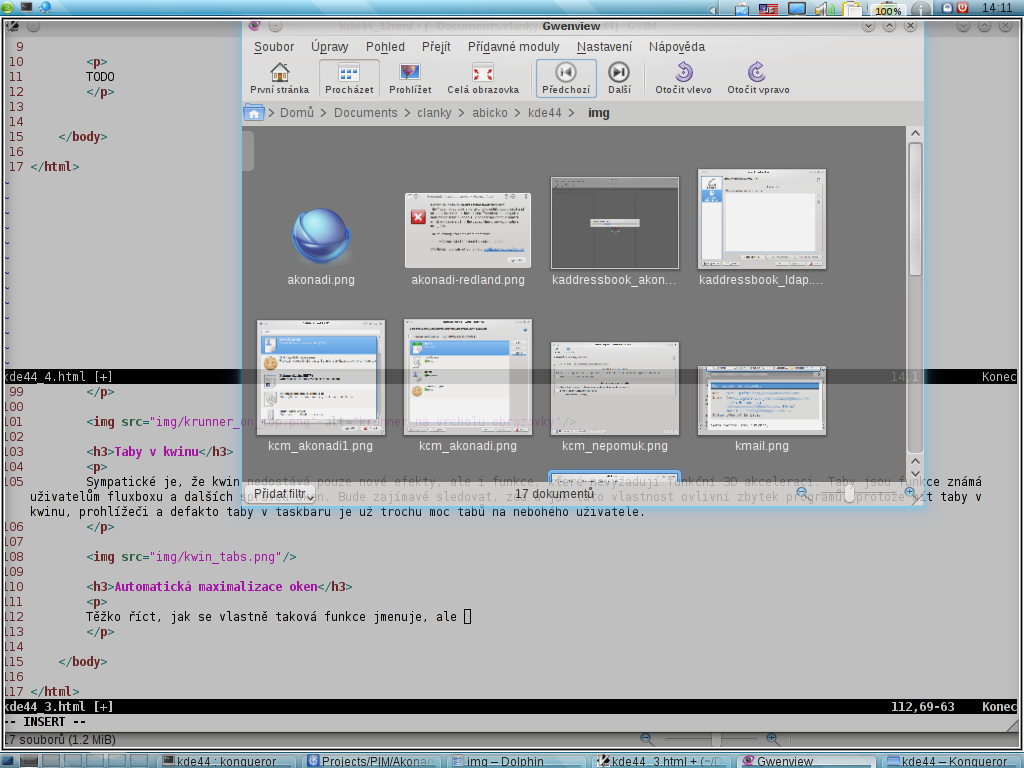Image resolution: width=1024 pixels, height=768 pixels.
Task: Click zoom out icon in Gwenview statusbar
Action: [x=801, y=493]
